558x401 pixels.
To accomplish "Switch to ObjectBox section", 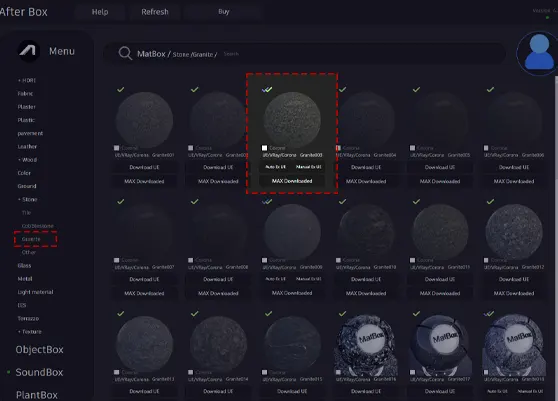I will [x=40, y=350].
